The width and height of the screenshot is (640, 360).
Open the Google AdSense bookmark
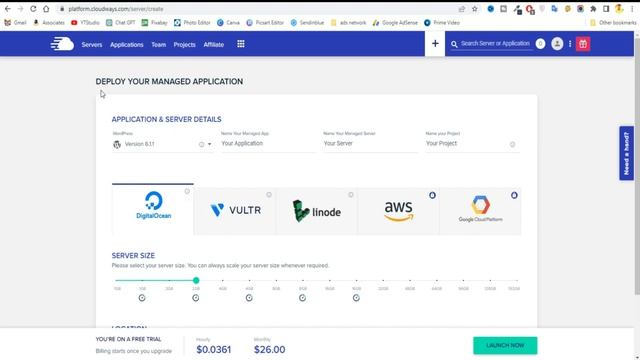395,22
